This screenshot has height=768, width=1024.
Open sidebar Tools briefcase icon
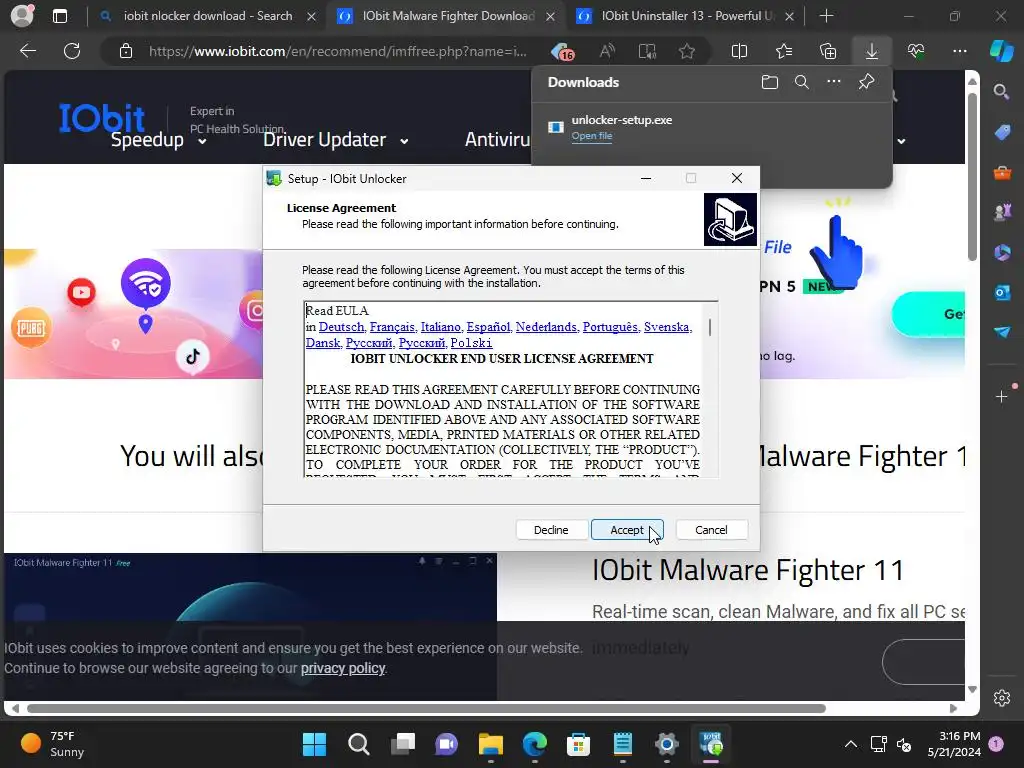[1002, 172]
